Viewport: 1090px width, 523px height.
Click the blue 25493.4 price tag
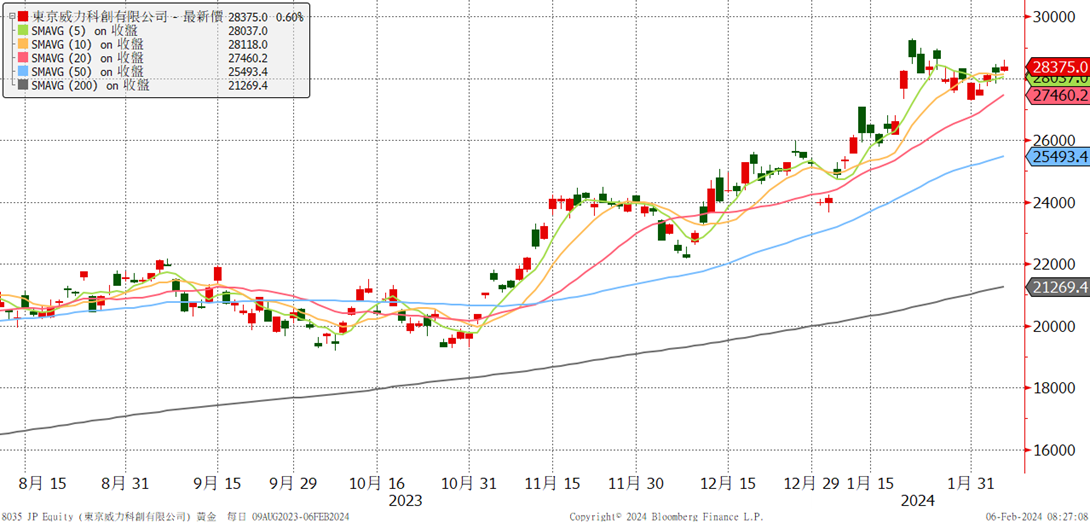click(x=1057, y=157)
